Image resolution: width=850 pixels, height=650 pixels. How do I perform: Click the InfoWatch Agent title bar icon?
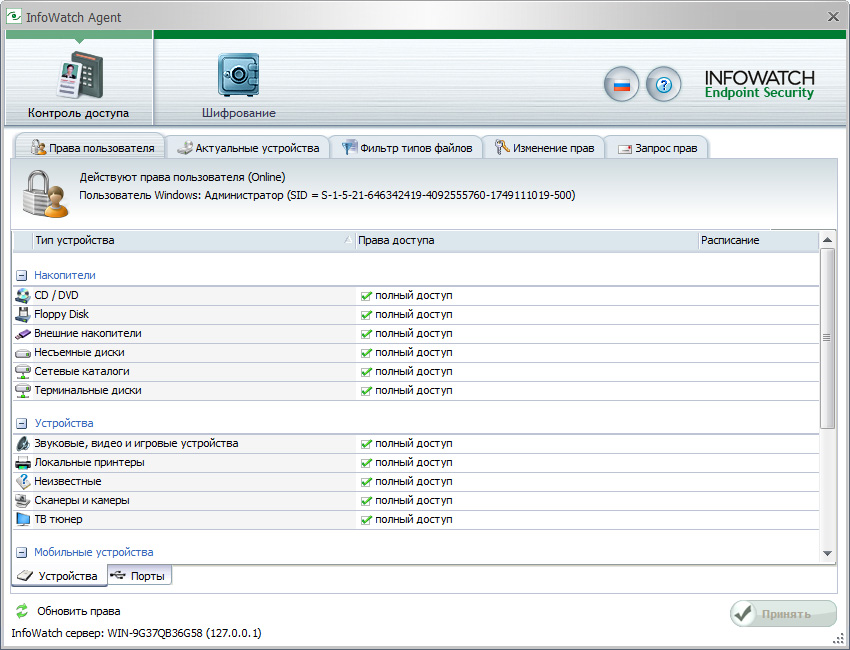[14, 17]
